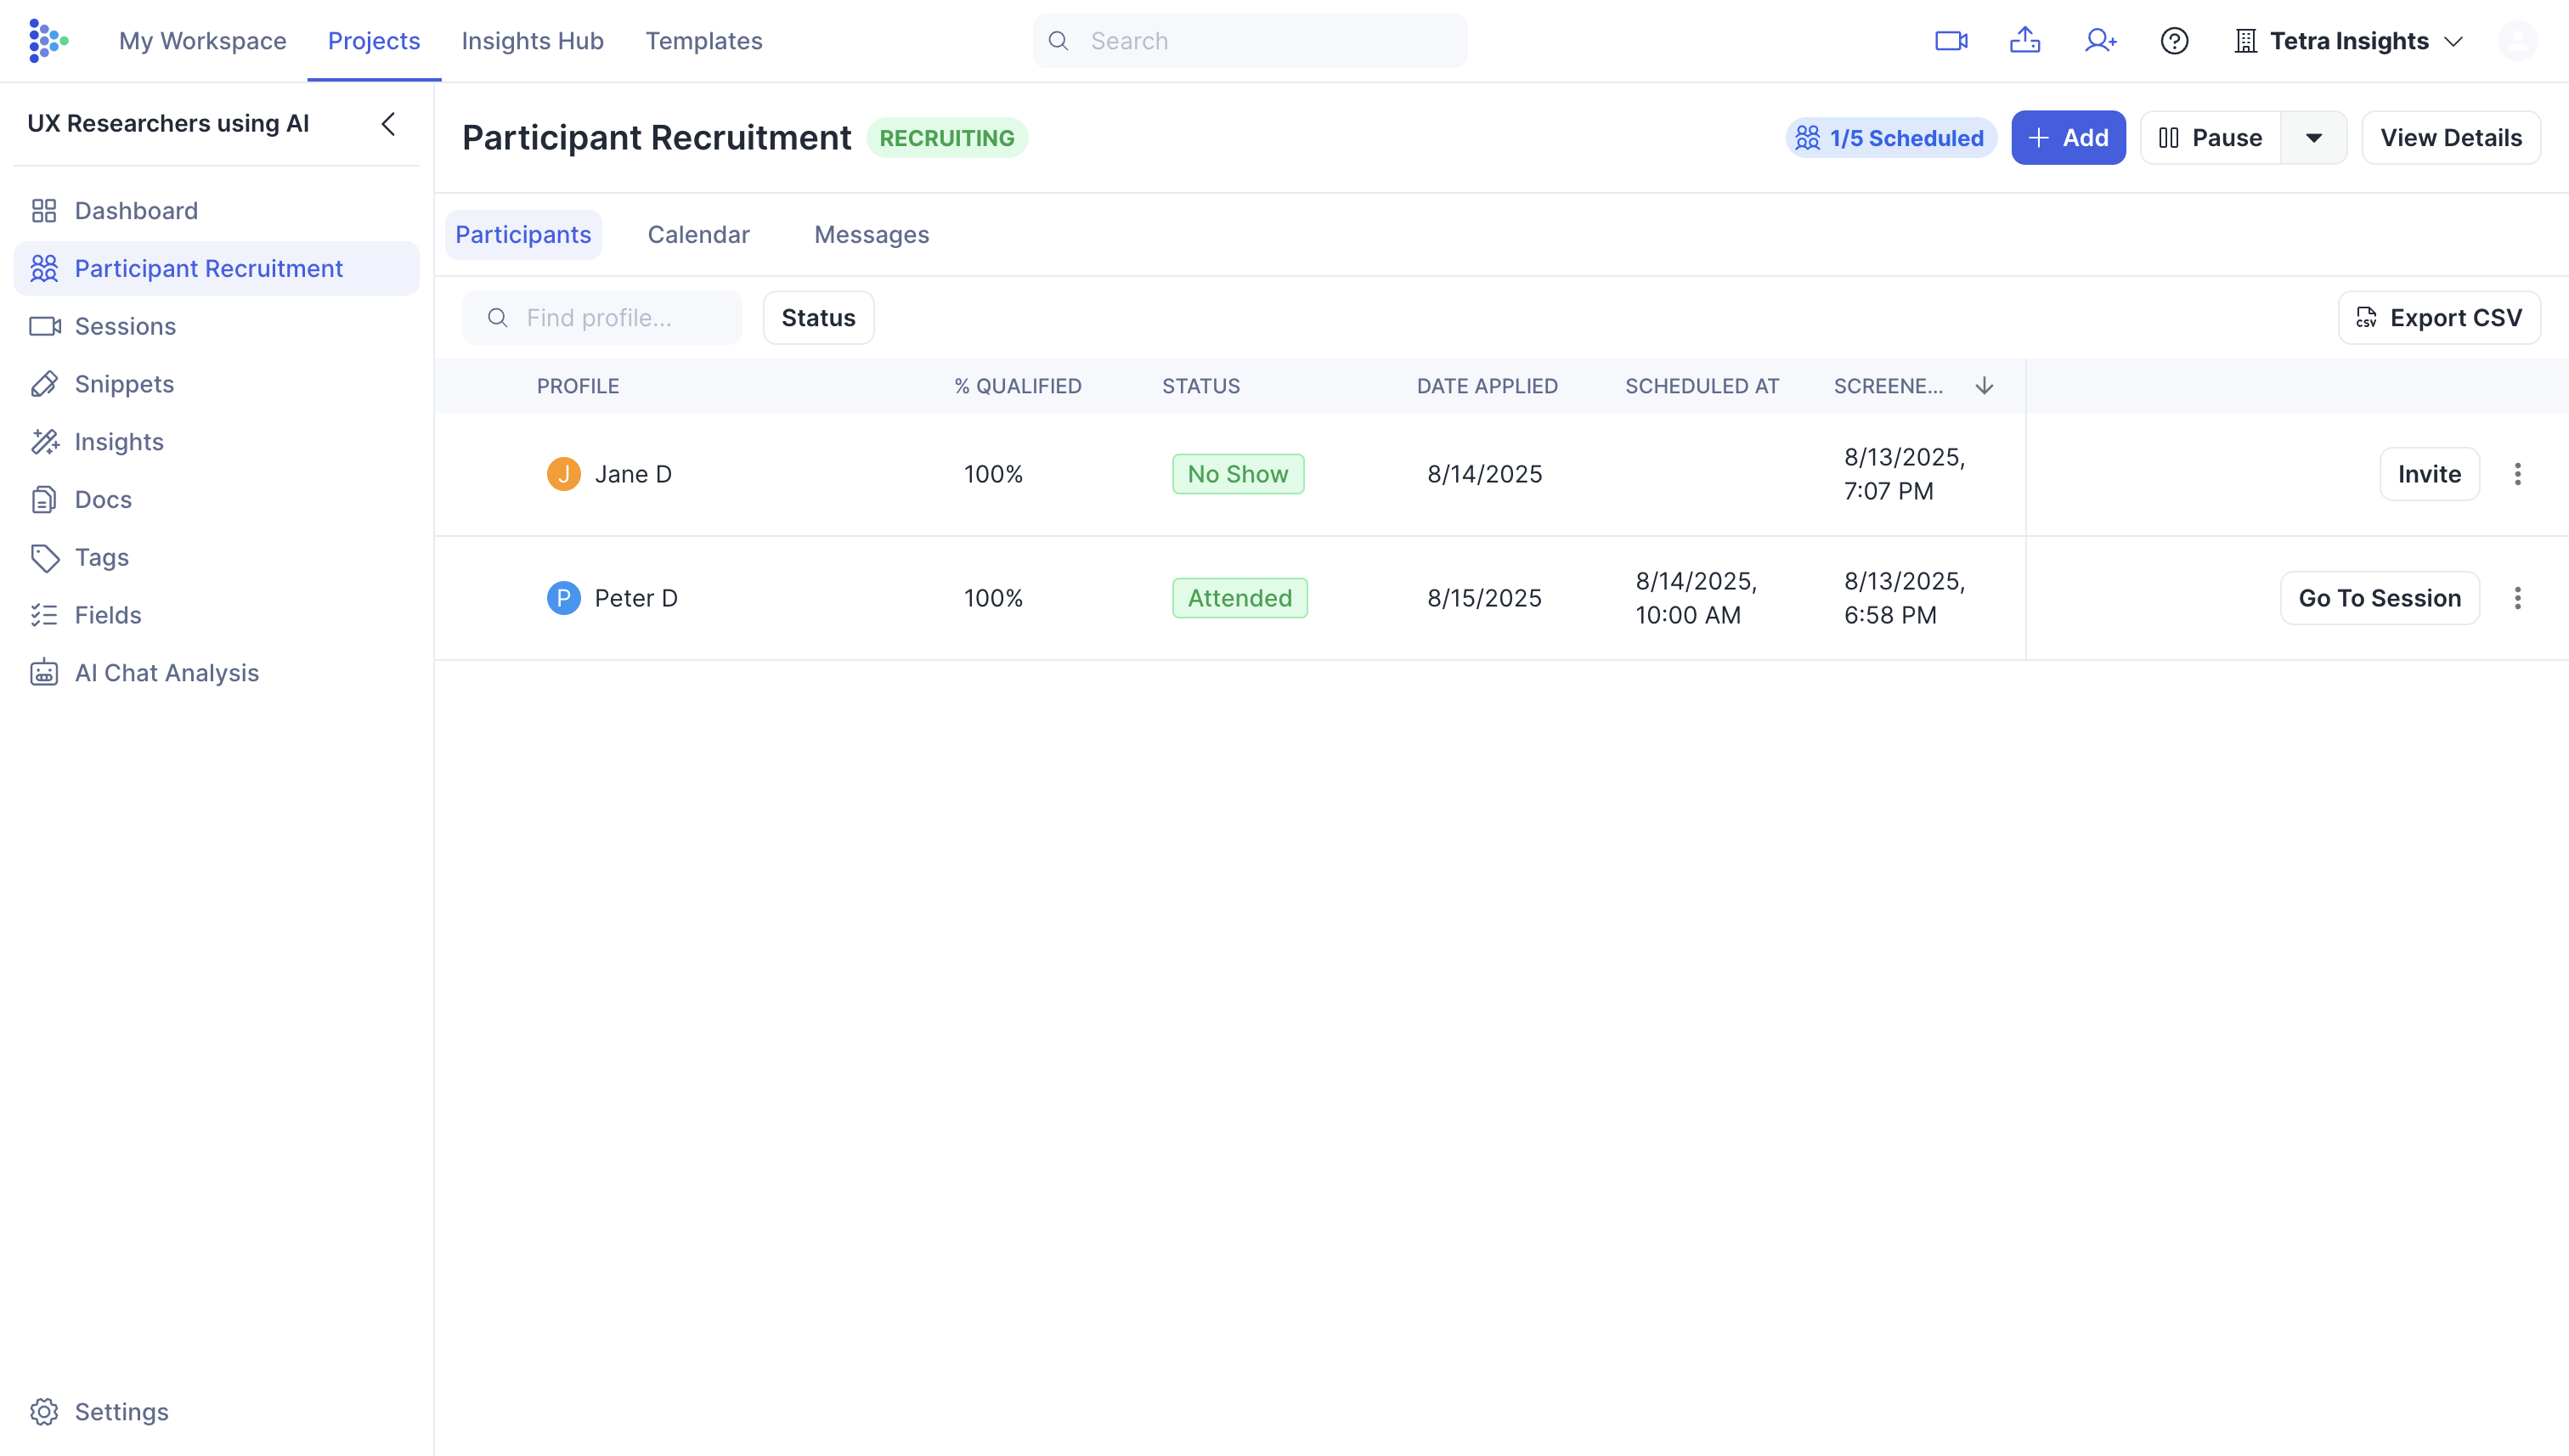The height and width of the screenshot is (1456, 2569).
Task: Open the help question mark icon
Action: (2174, 41)
